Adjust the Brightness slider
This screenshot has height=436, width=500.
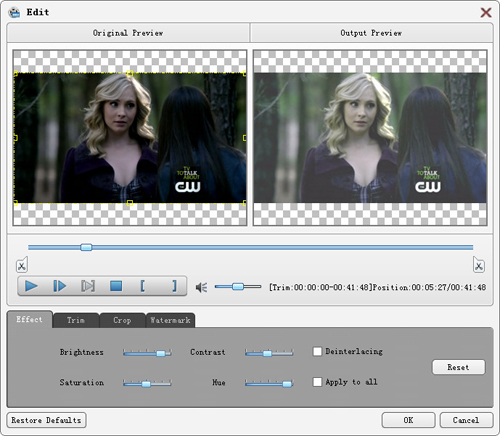click(147, 353)
